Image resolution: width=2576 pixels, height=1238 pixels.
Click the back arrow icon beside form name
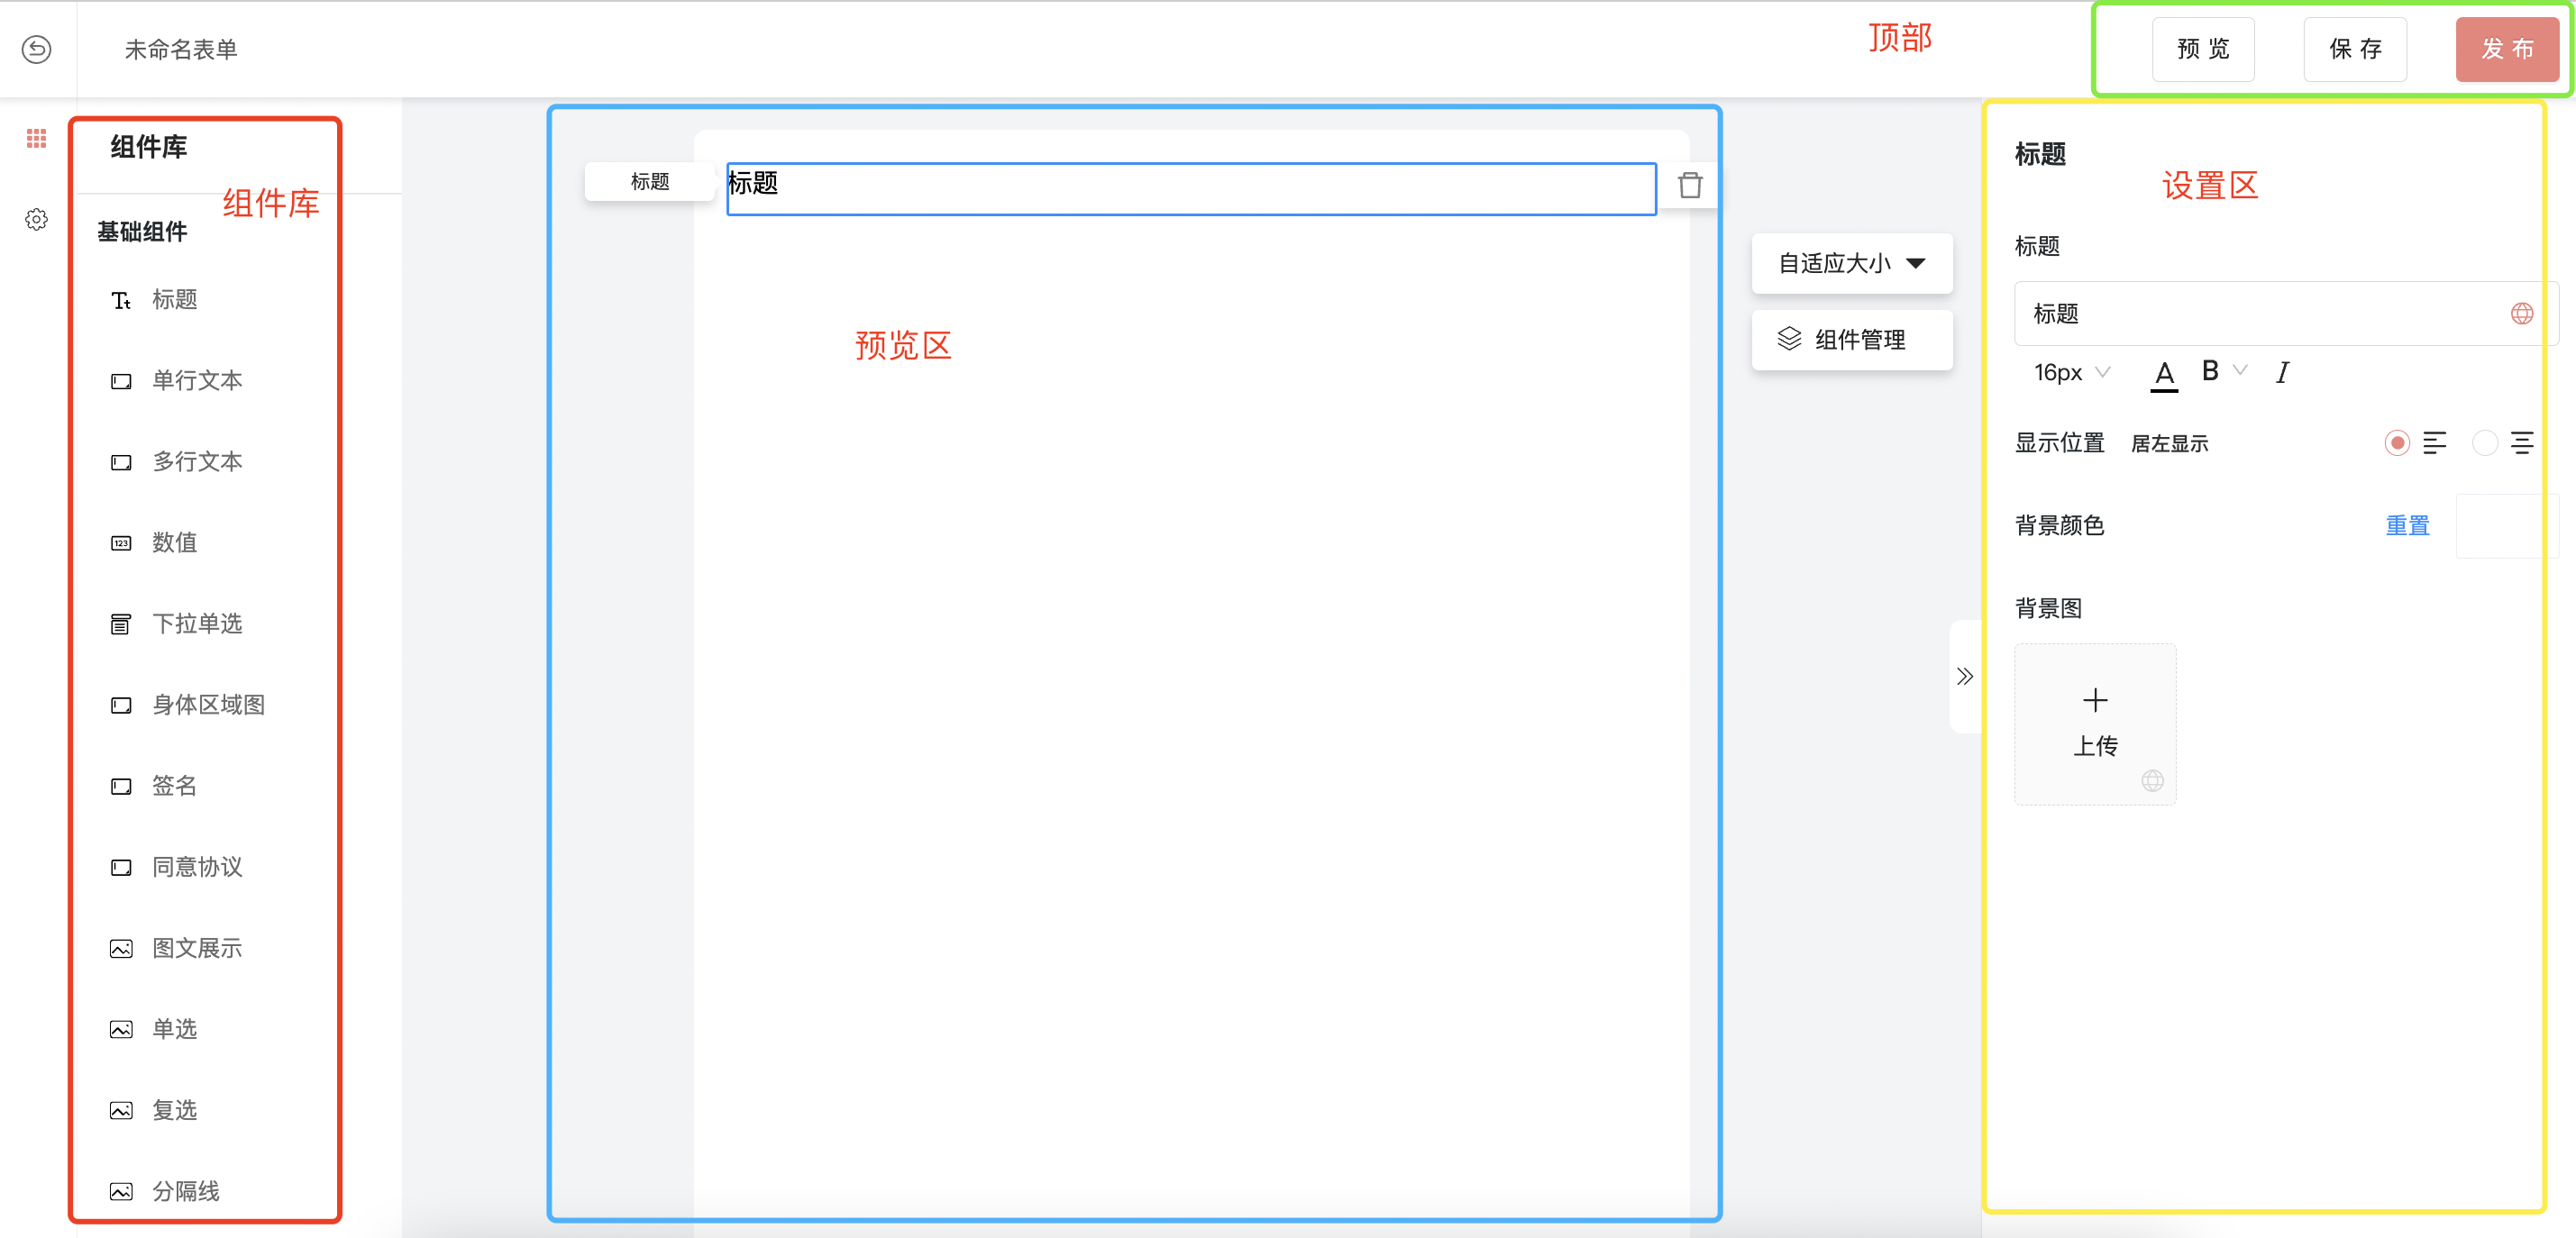[x=37, y=49]
